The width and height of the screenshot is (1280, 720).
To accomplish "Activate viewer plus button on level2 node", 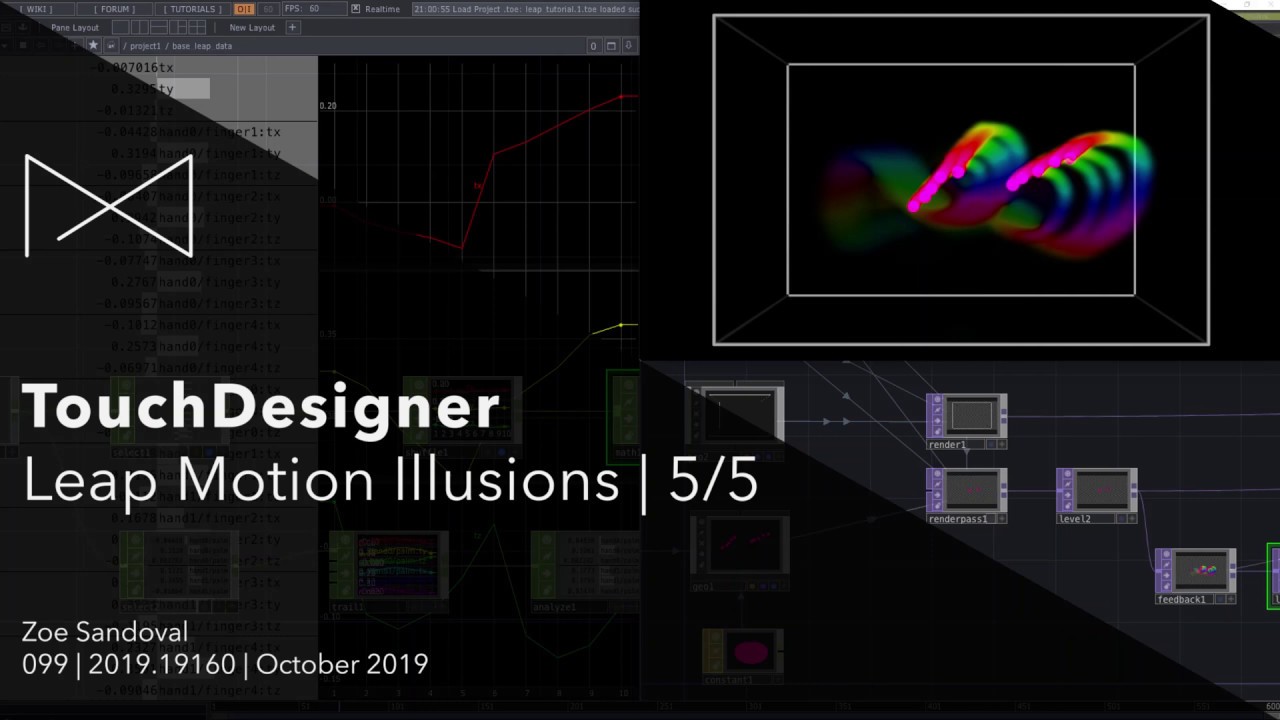I will tap(1132, 518).
